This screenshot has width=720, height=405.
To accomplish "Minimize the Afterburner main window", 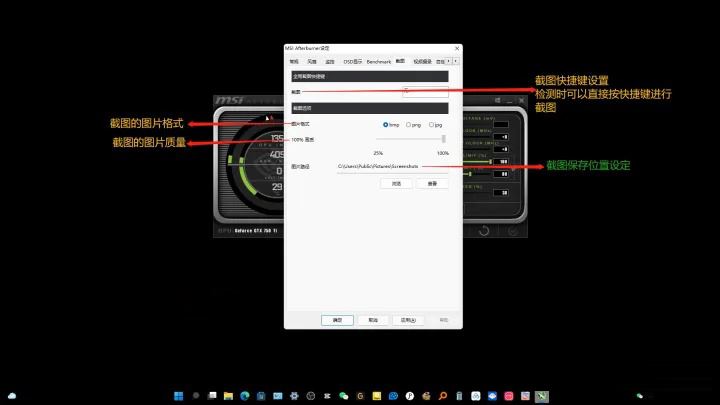I will click(x=510, y=101).
